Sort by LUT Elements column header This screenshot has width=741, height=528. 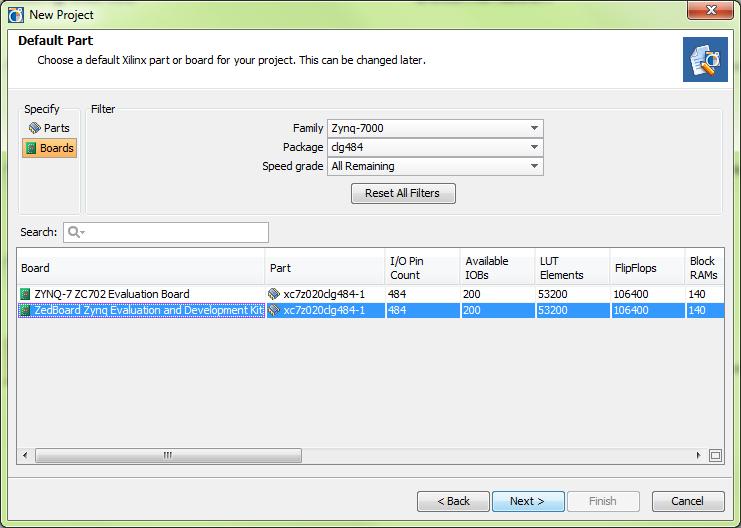572,268
